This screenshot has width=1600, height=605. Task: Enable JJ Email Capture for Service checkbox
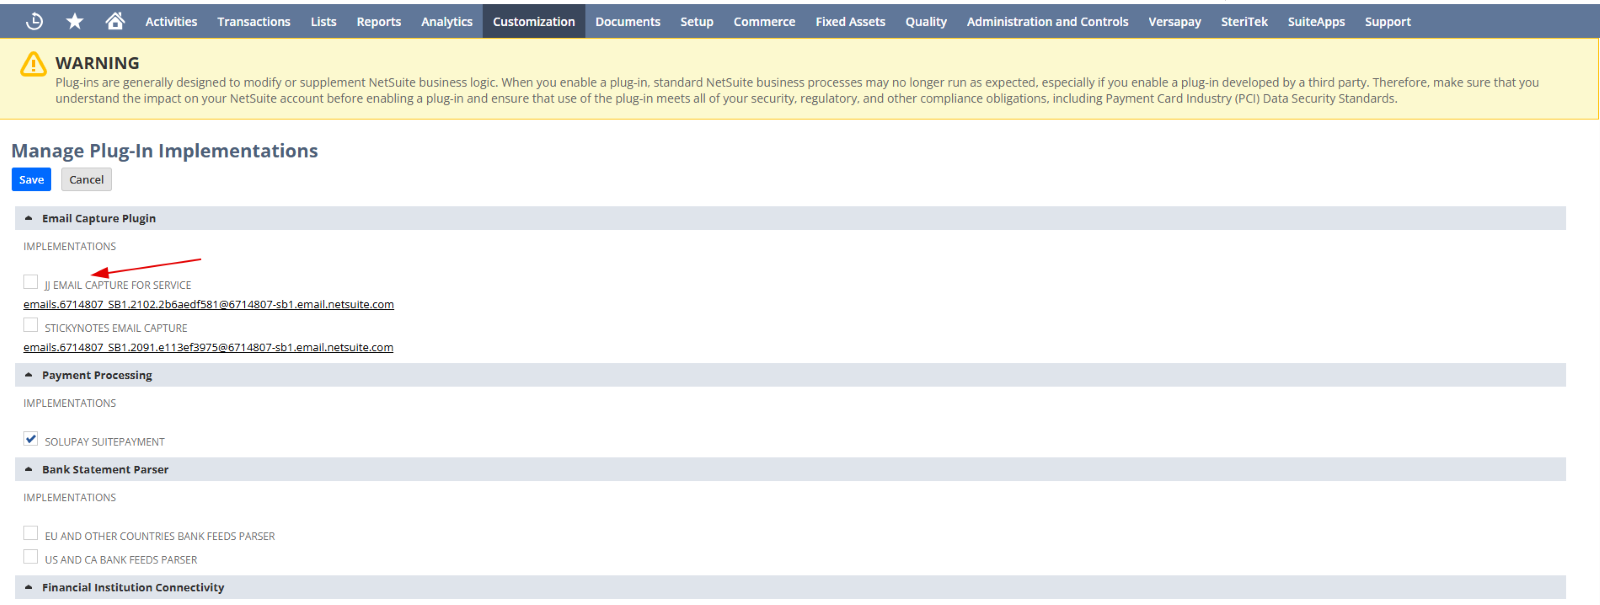tap(31, 282)
